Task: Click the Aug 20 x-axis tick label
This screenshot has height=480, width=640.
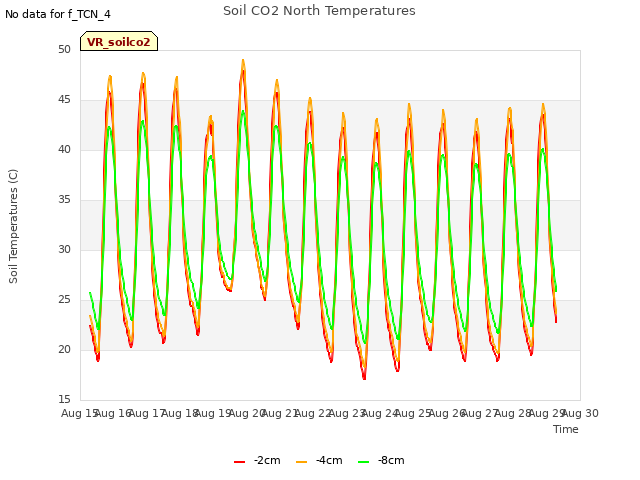Action: click(247, 413)
